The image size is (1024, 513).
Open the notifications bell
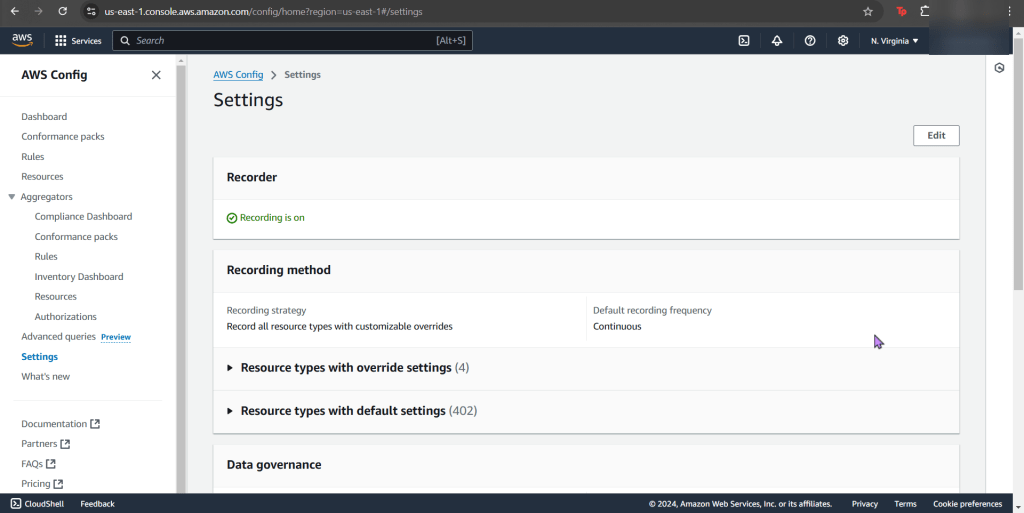[777, 41]
